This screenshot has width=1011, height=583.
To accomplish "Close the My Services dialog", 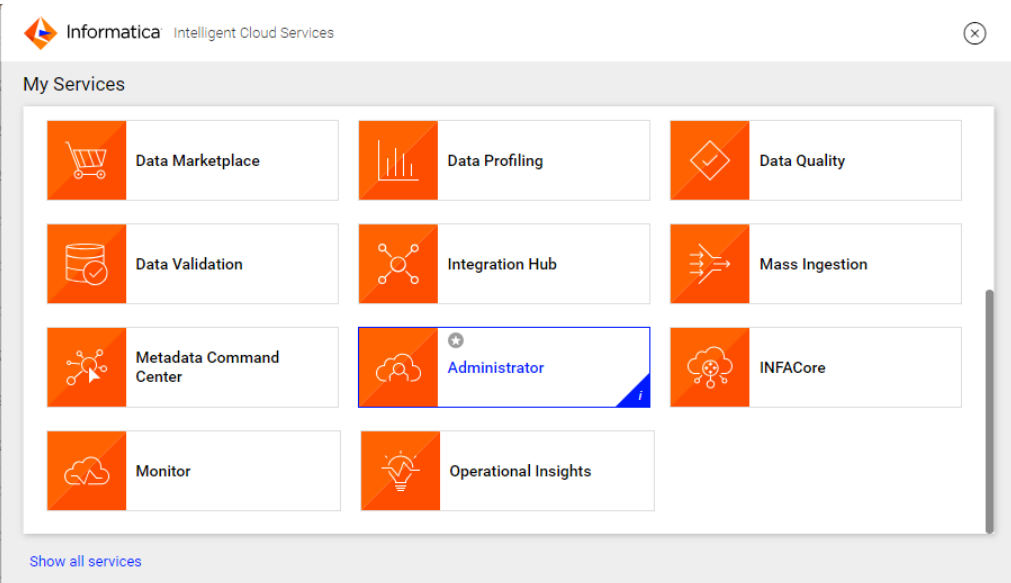I will [974, 33].
